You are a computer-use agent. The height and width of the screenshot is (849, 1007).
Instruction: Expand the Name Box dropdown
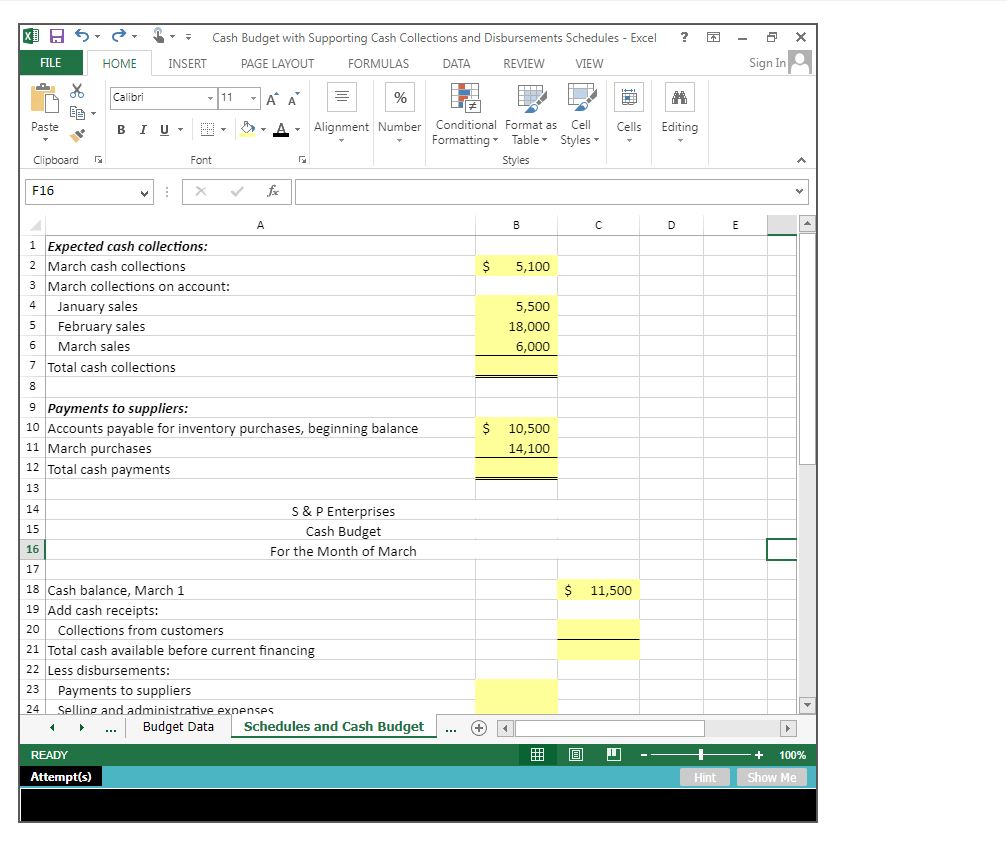coord(144,193)
